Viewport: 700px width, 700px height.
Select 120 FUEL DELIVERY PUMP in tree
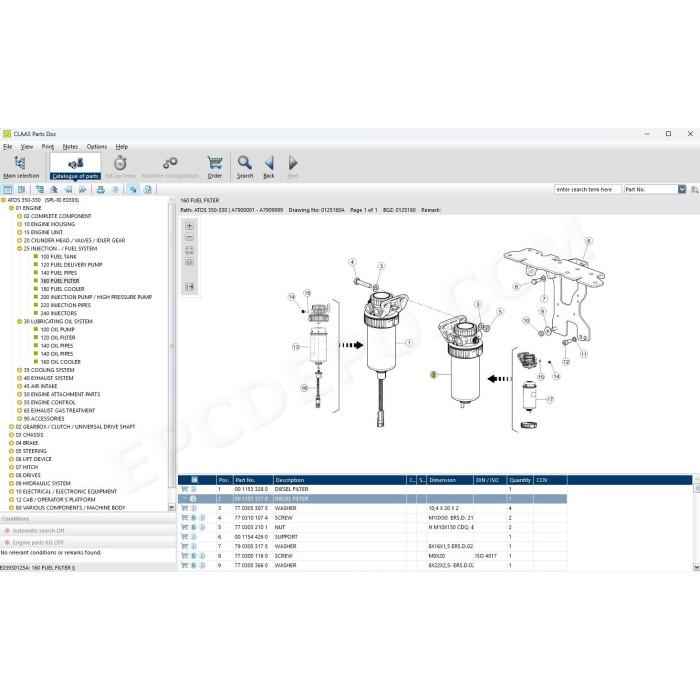(71, 265)
